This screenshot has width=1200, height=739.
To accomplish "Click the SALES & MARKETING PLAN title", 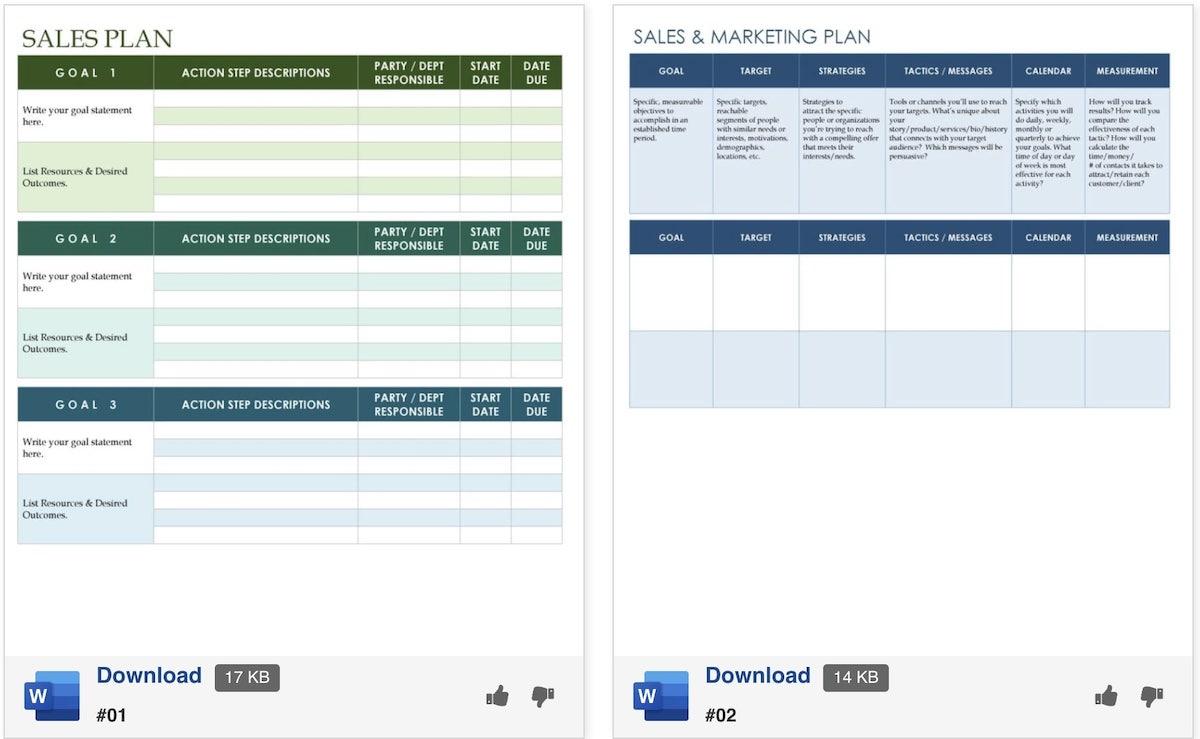I will [751, 37].
